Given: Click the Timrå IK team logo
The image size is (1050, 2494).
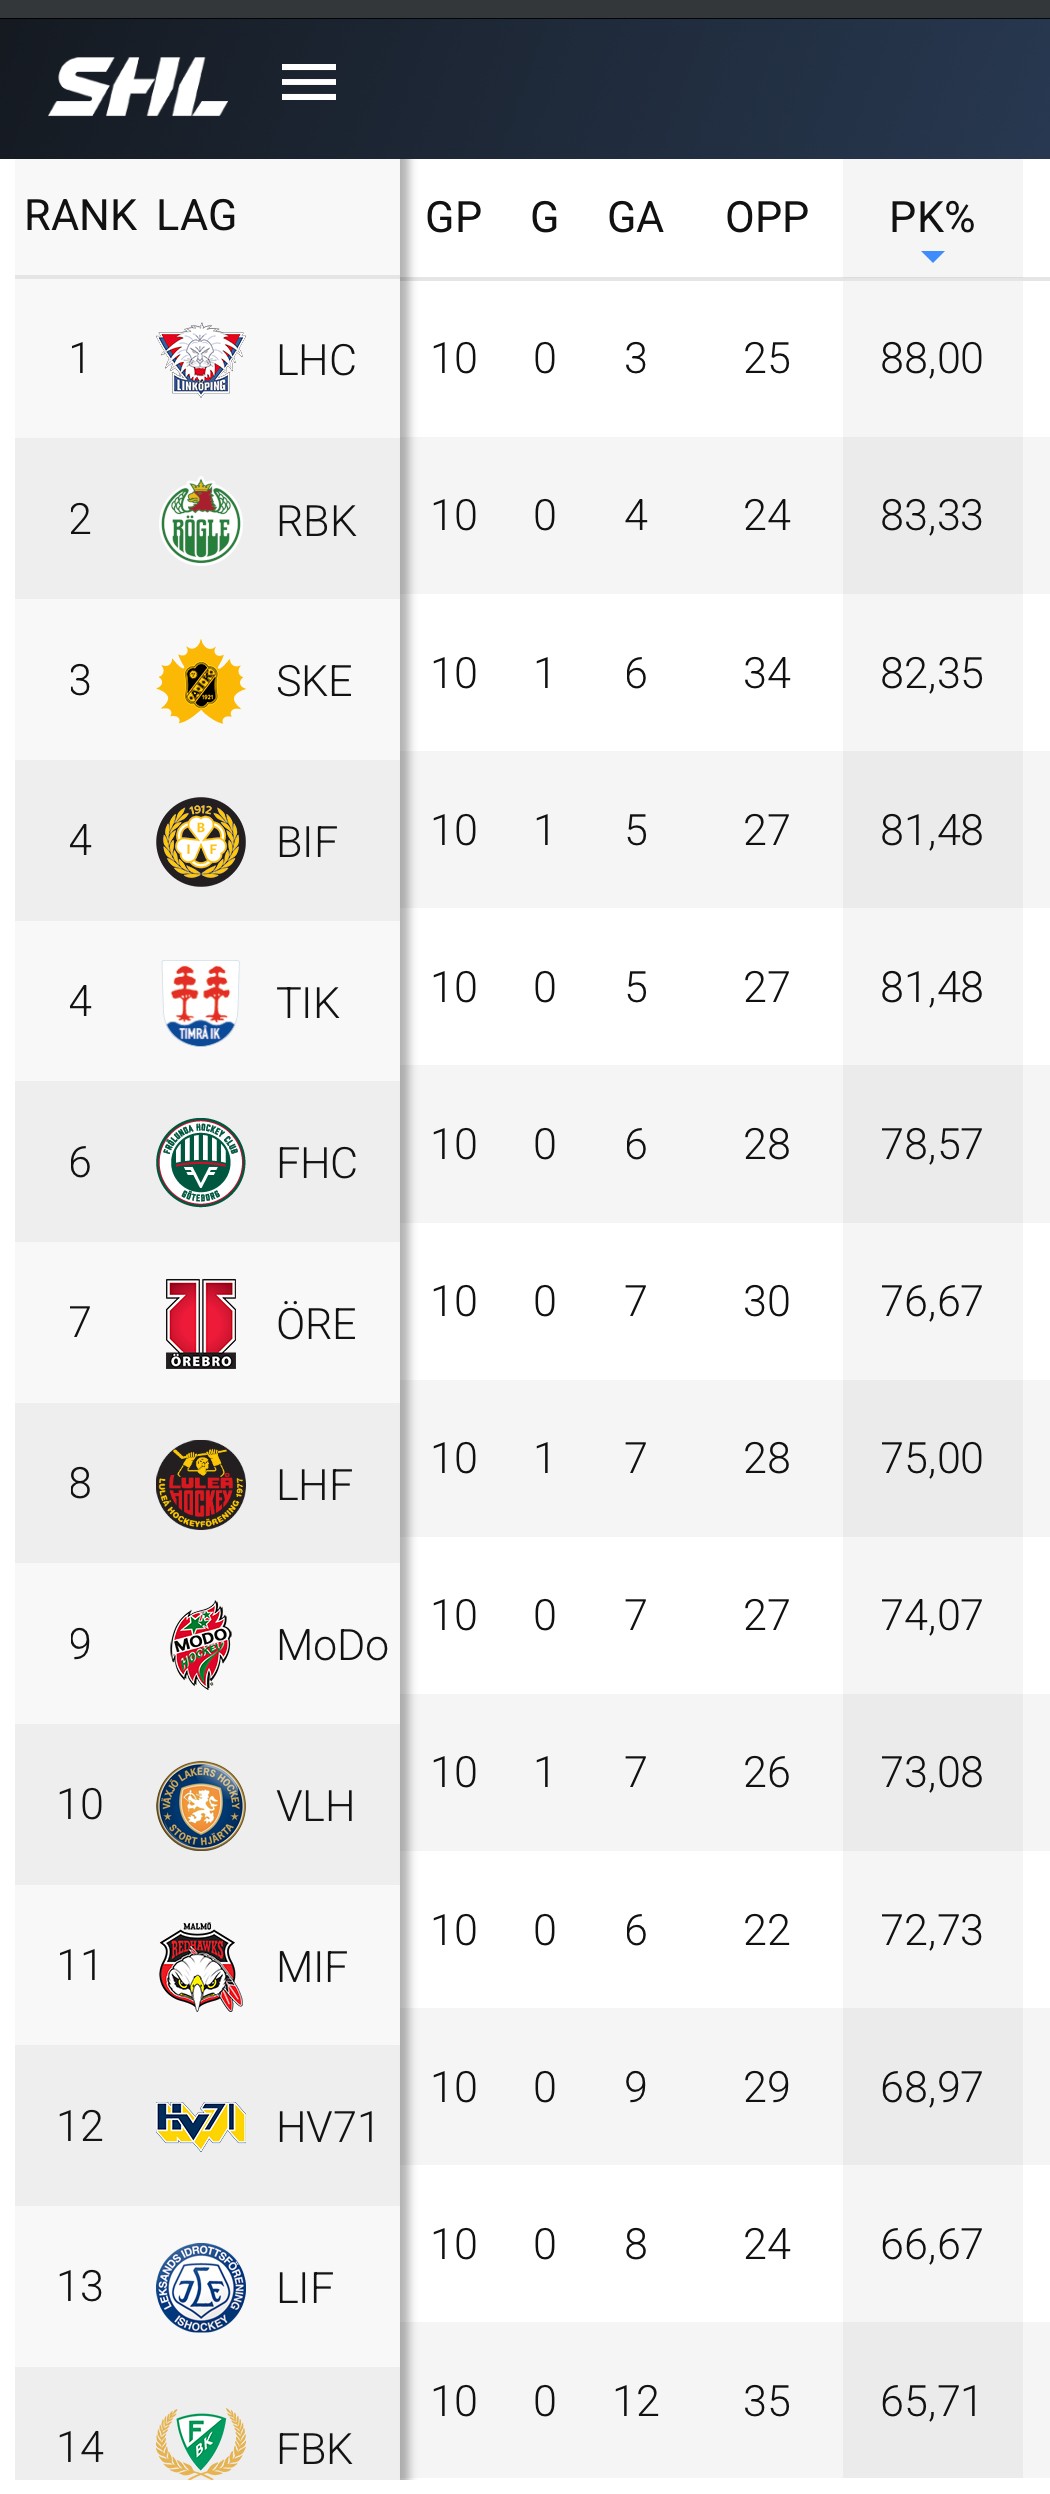Looking at the screenshot, I should (201, 1002).
